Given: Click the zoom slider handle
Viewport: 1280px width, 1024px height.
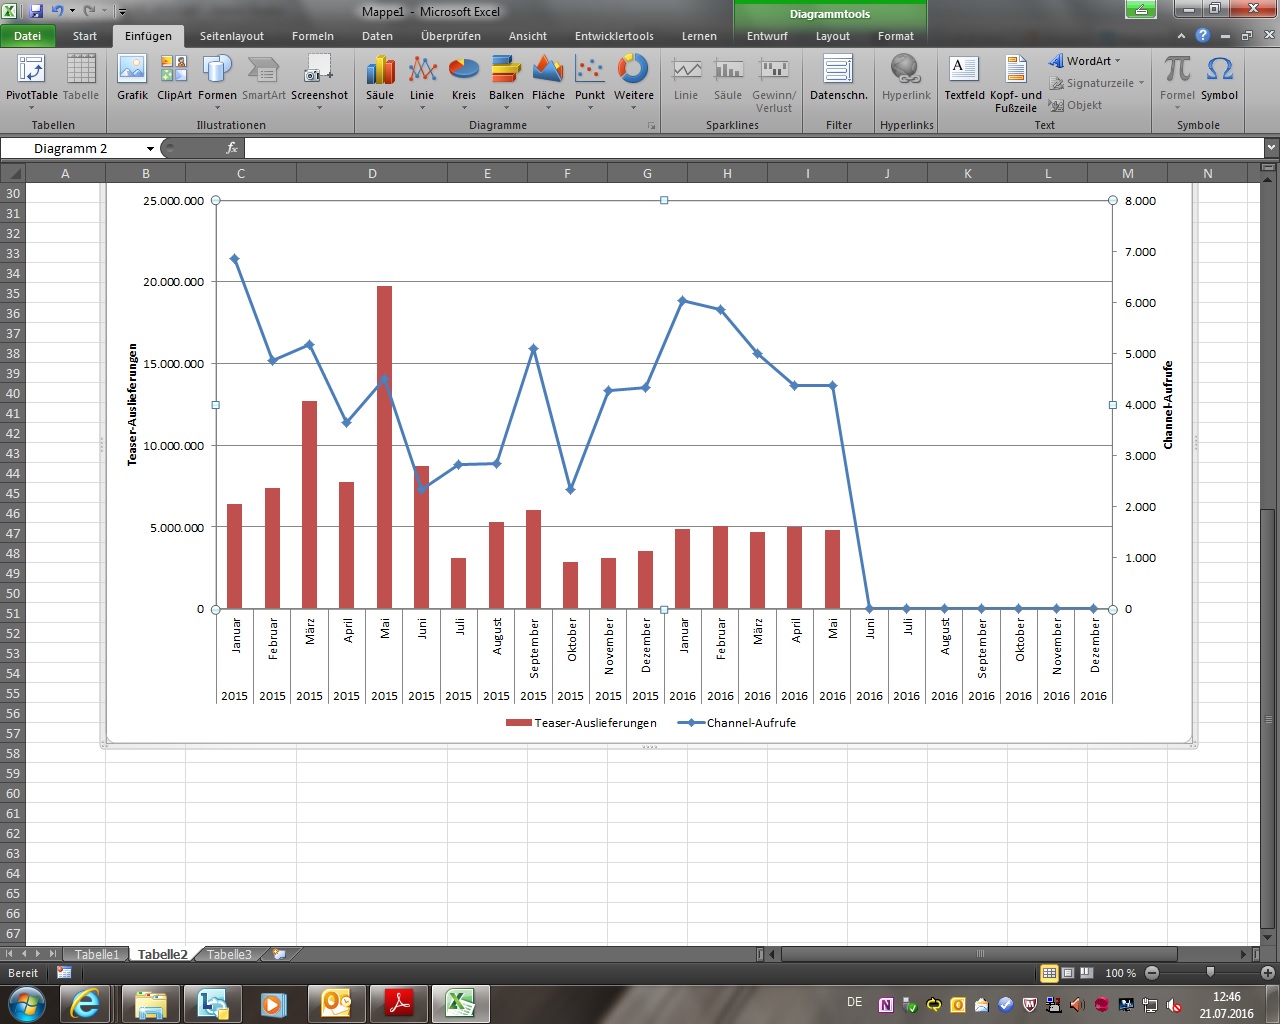Looking at the screenshot, I should click(1210, 973).
